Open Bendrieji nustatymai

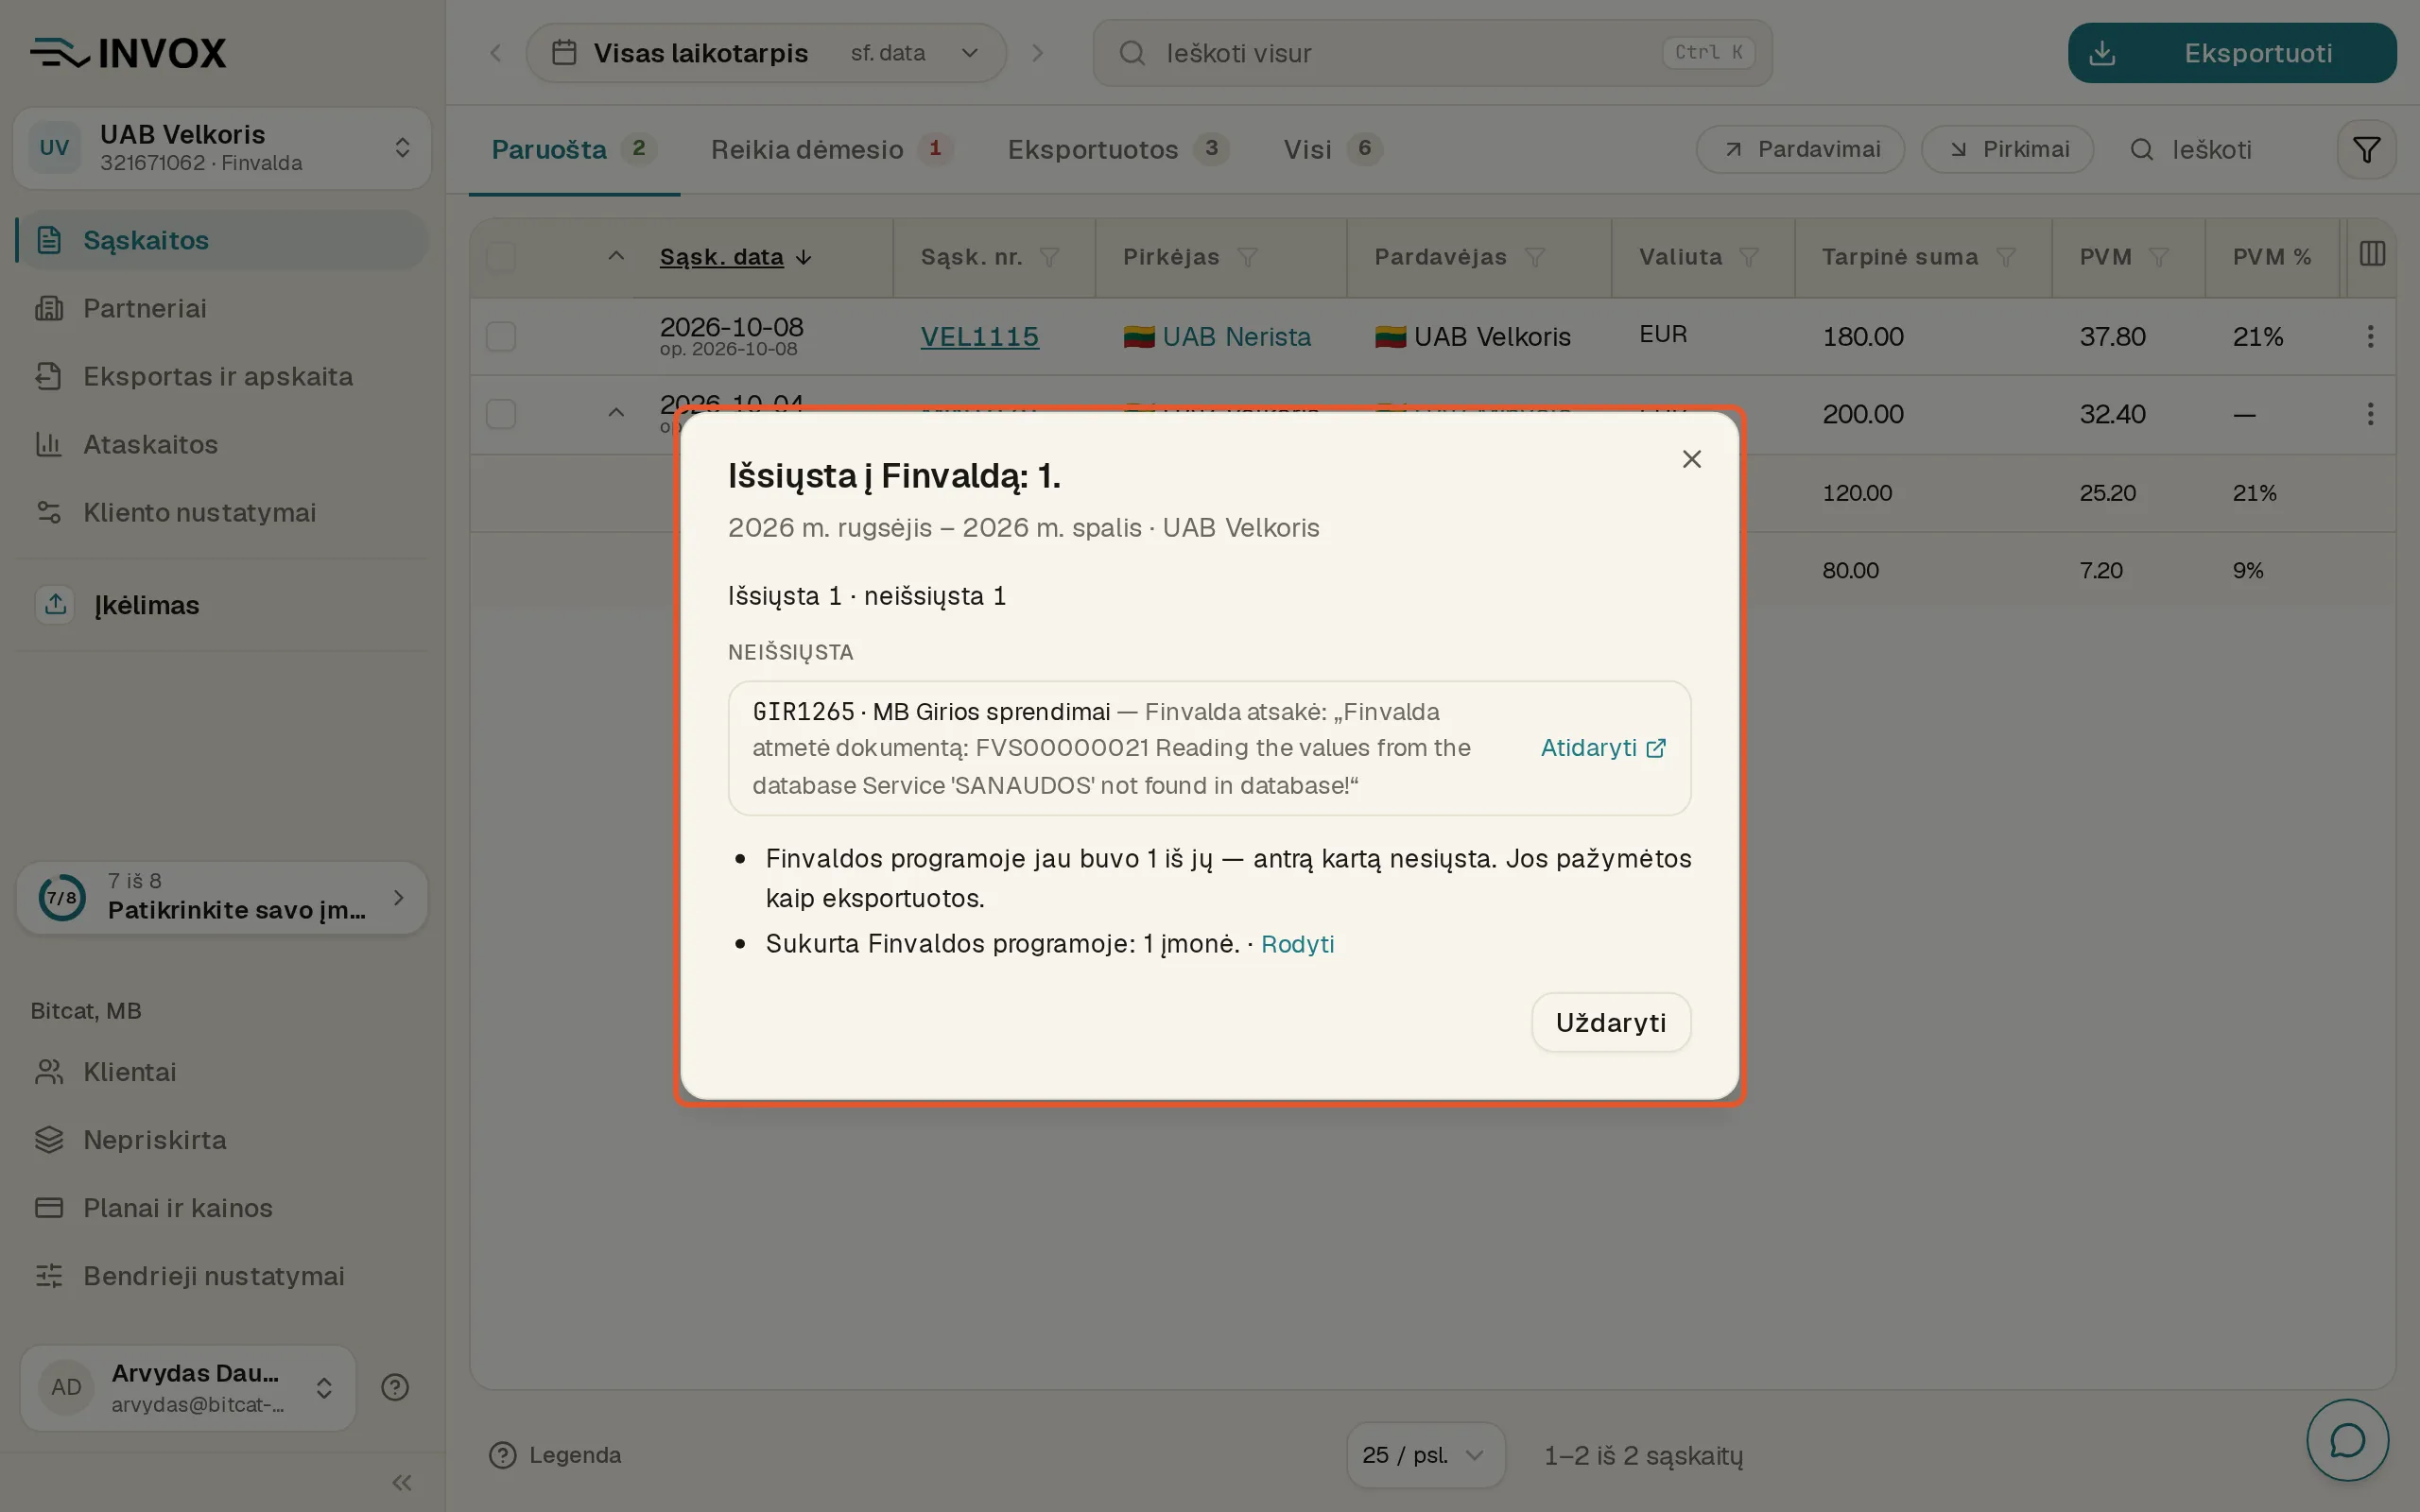click(221, 1276)
